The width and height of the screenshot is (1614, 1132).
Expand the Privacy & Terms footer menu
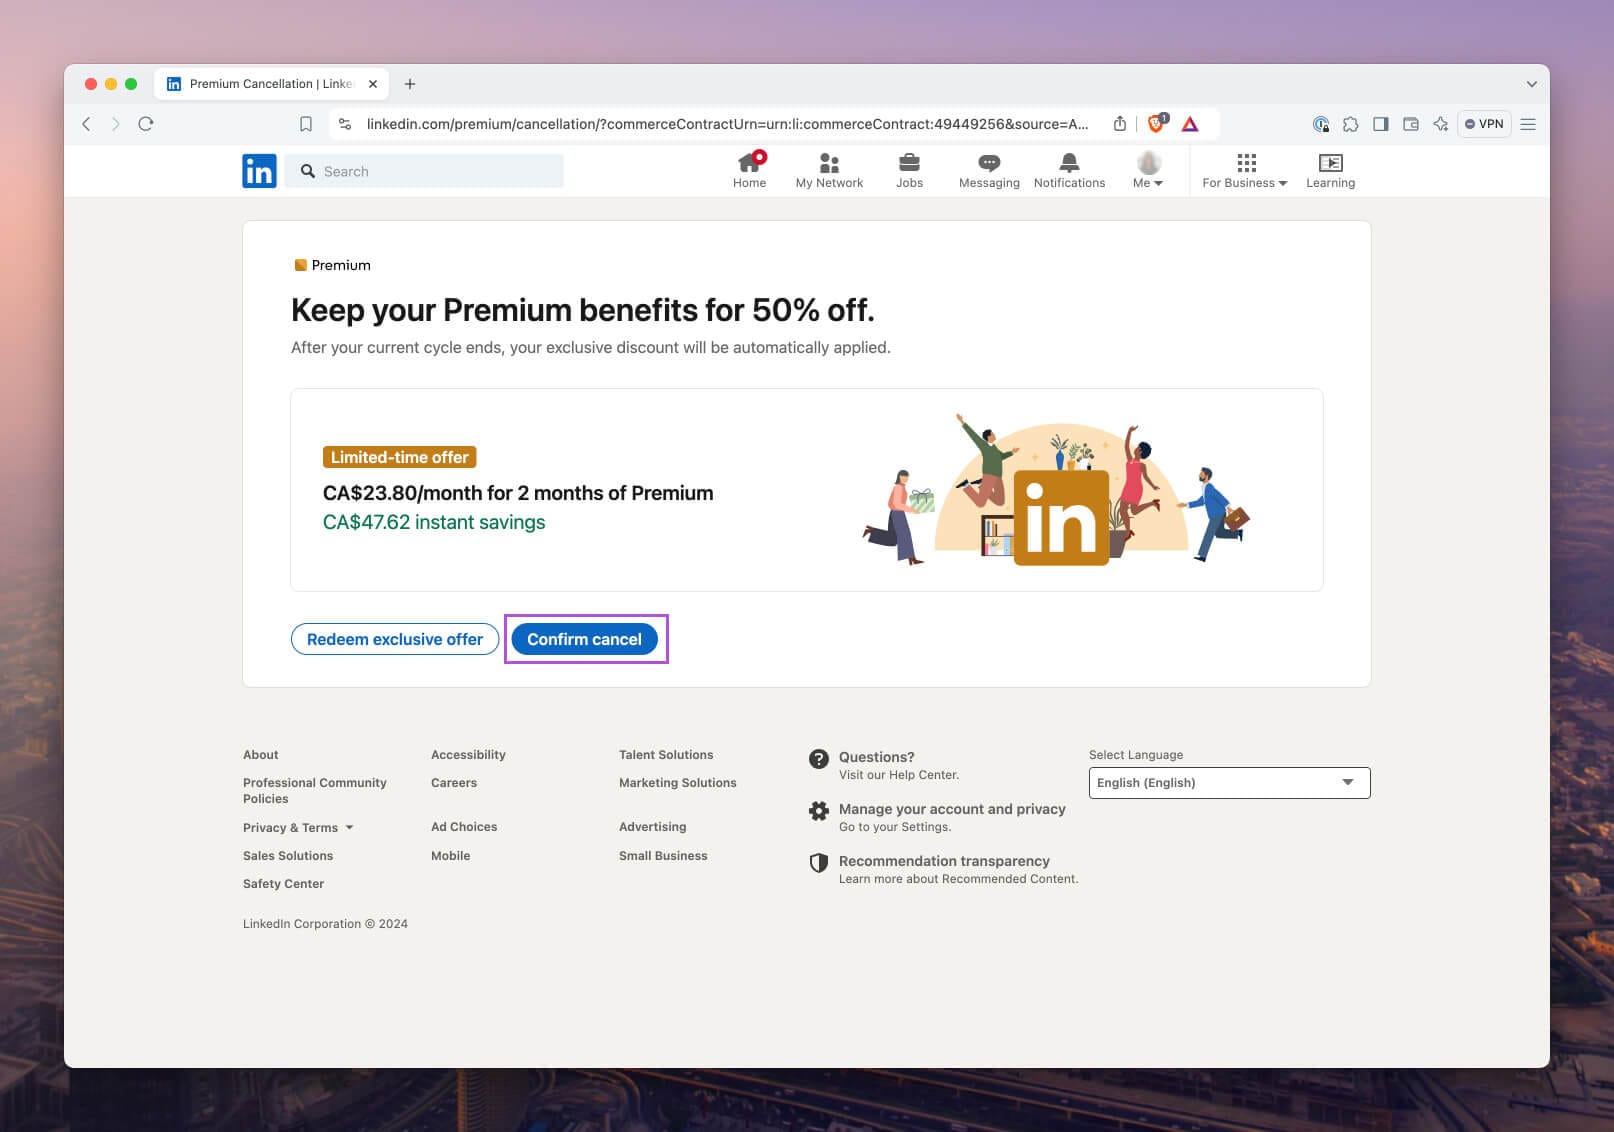point(298,828)
